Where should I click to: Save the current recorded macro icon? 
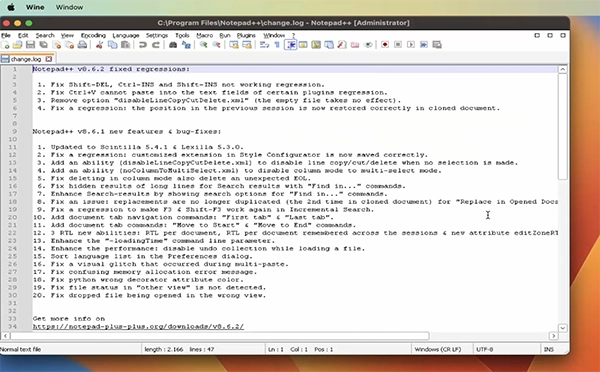click(x=437, y=45)
